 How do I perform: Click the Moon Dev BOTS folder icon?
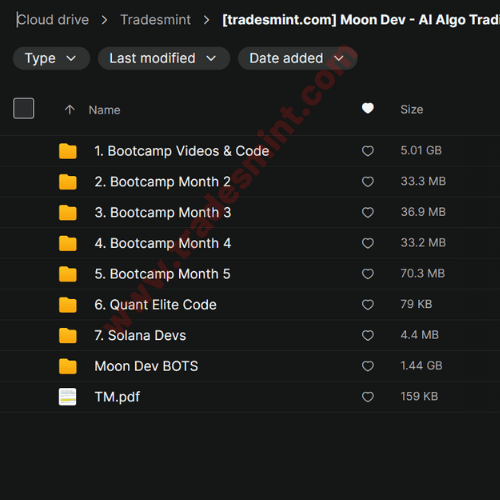tap(68, 366)
